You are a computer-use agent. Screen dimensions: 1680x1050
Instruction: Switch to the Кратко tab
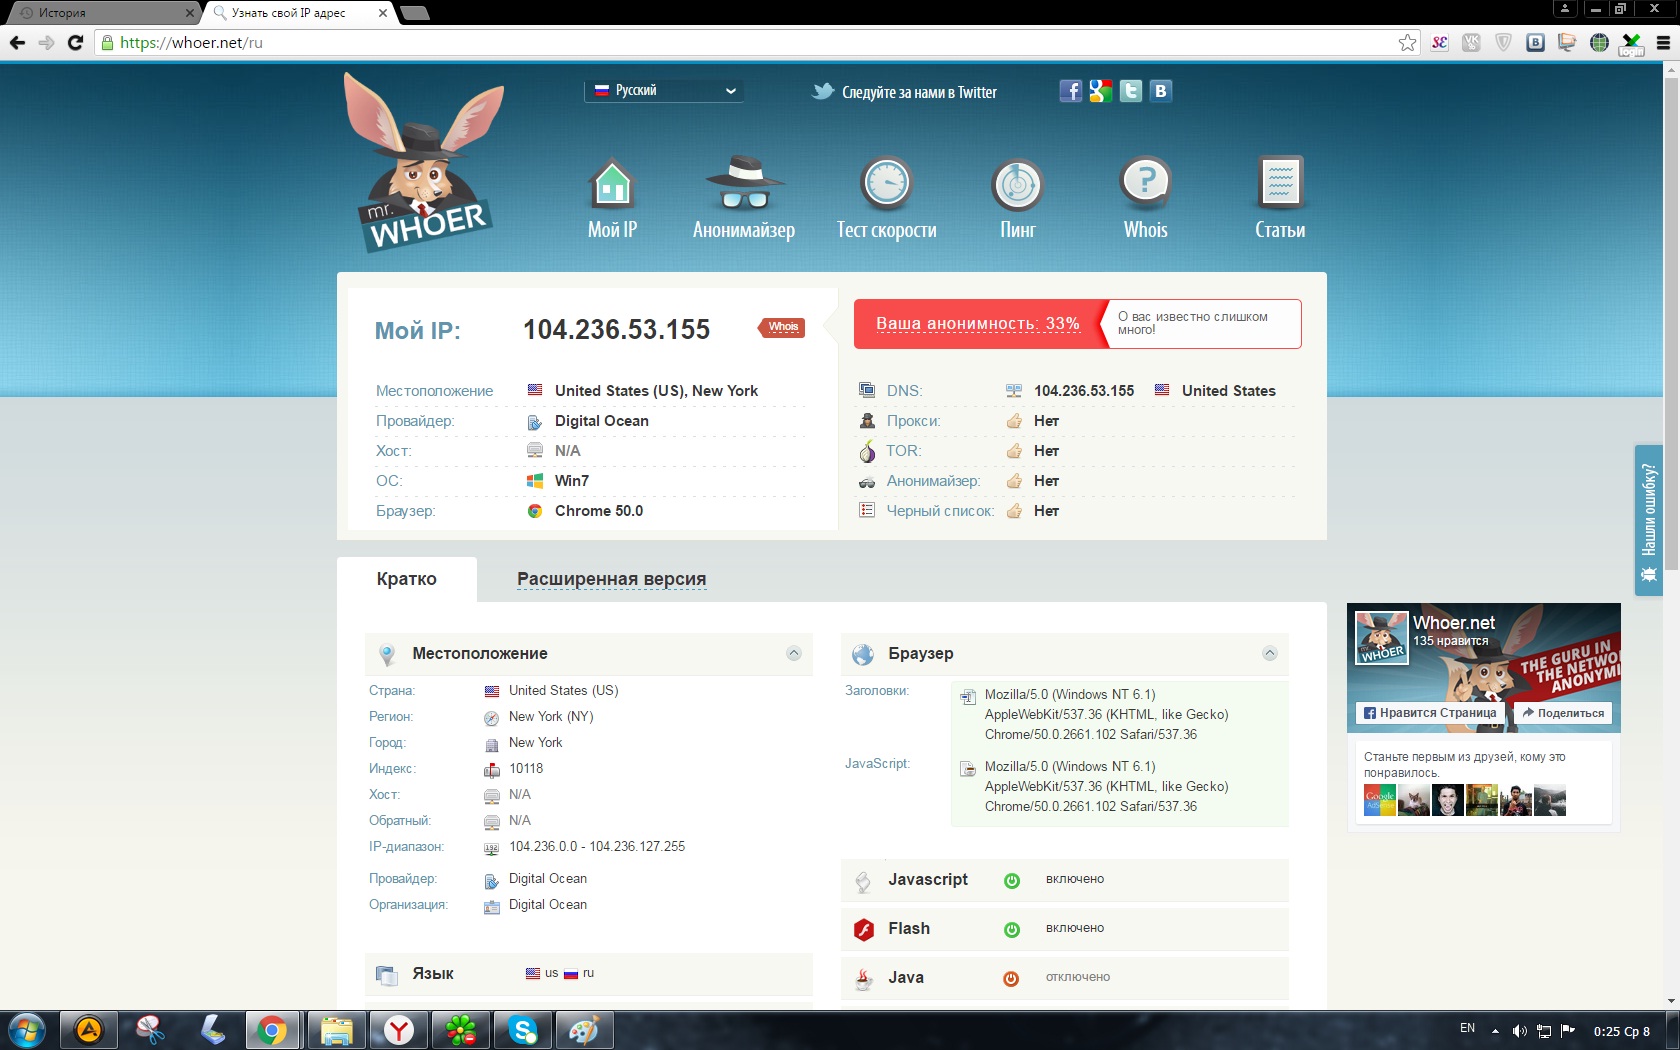[x=406, y=579]
